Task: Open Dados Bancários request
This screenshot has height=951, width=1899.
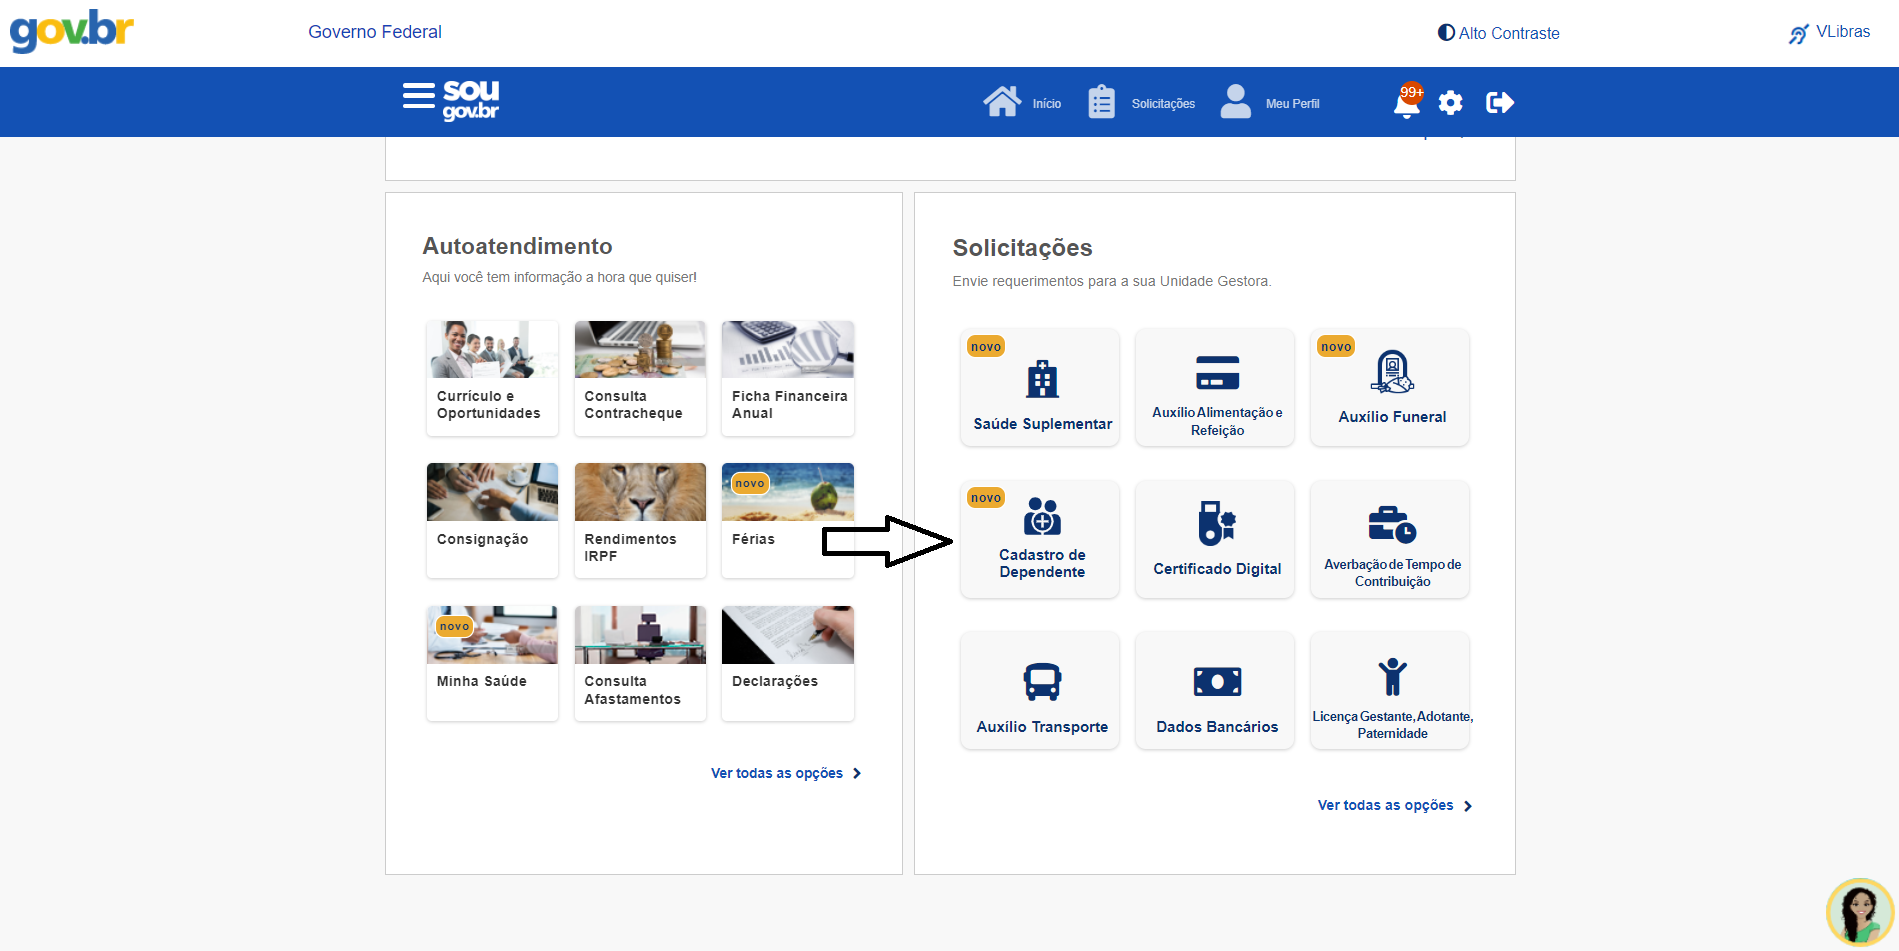Action: pos(1216,690)
